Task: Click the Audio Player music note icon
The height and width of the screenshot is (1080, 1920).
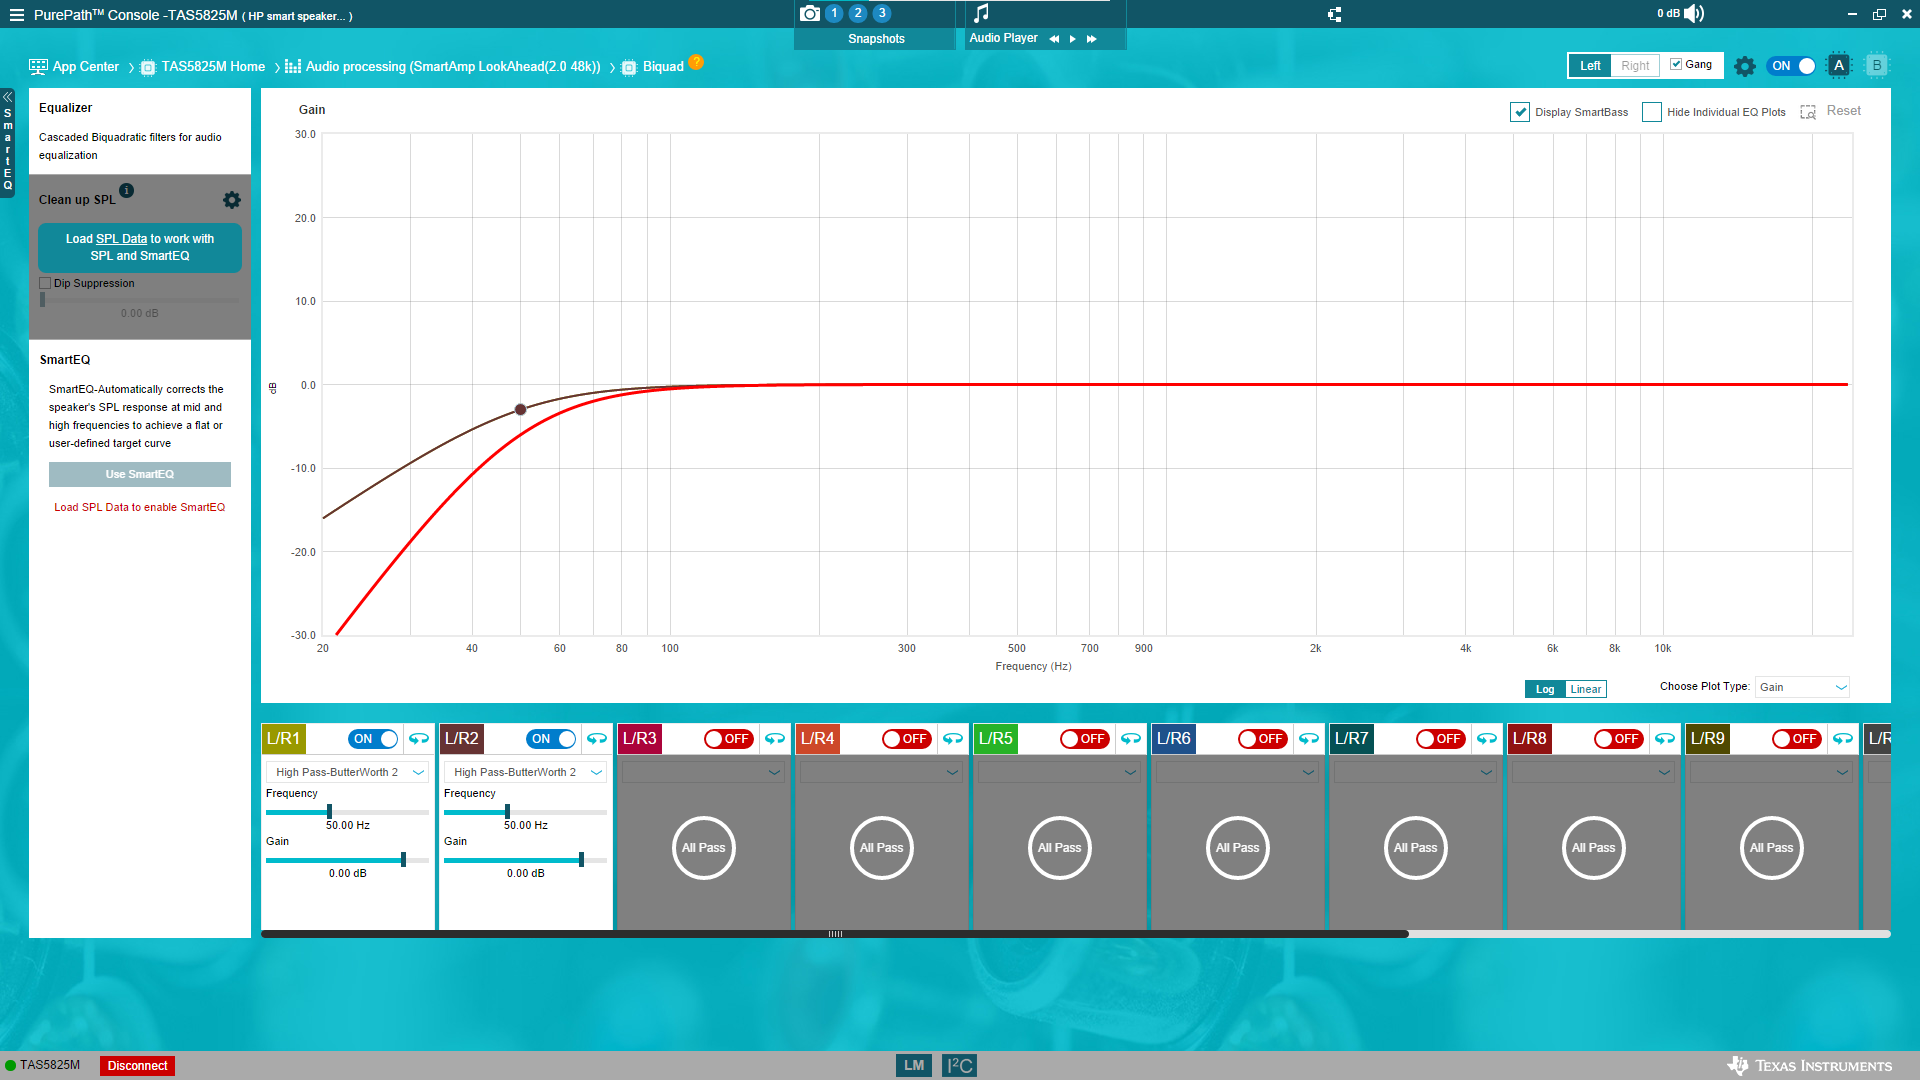Action: [x=981, y=13]
